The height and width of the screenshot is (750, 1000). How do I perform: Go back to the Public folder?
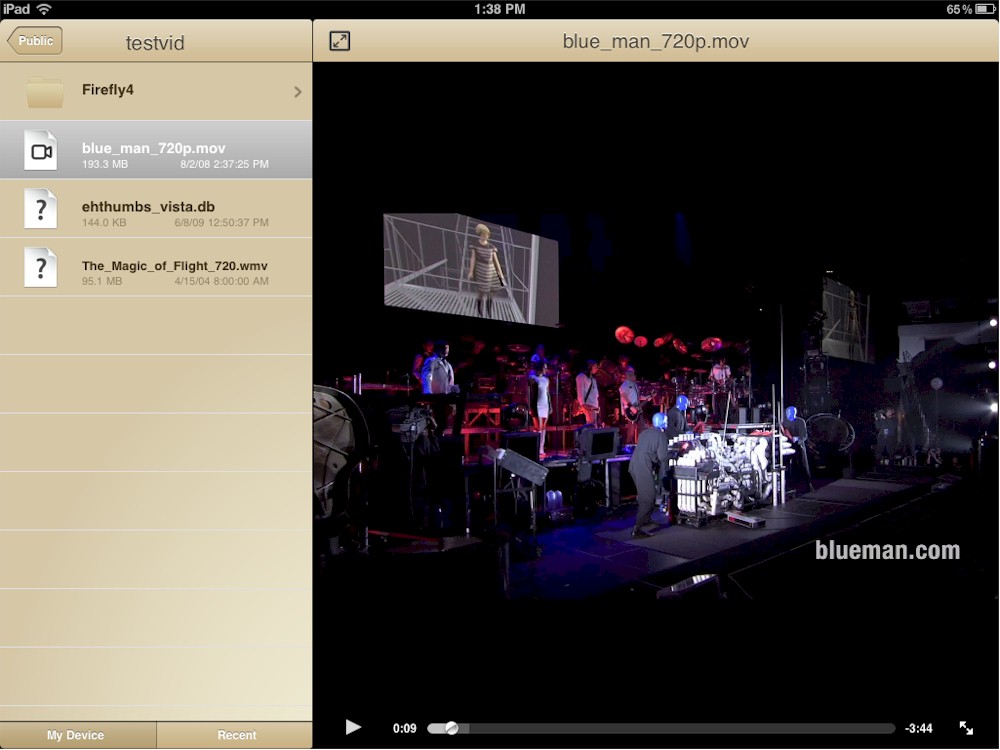35,41
